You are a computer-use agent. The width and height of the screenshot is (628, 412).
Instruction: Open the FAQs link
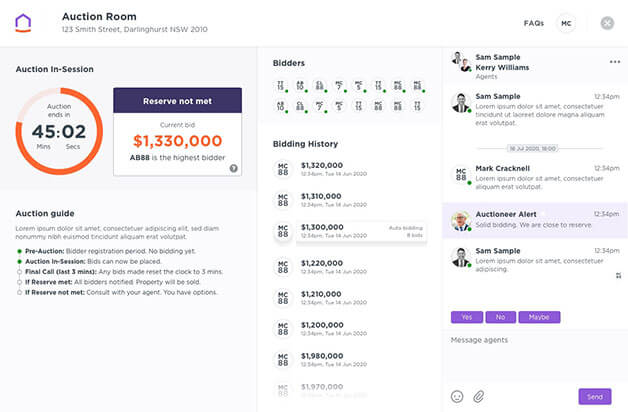(x=533, y=23)
